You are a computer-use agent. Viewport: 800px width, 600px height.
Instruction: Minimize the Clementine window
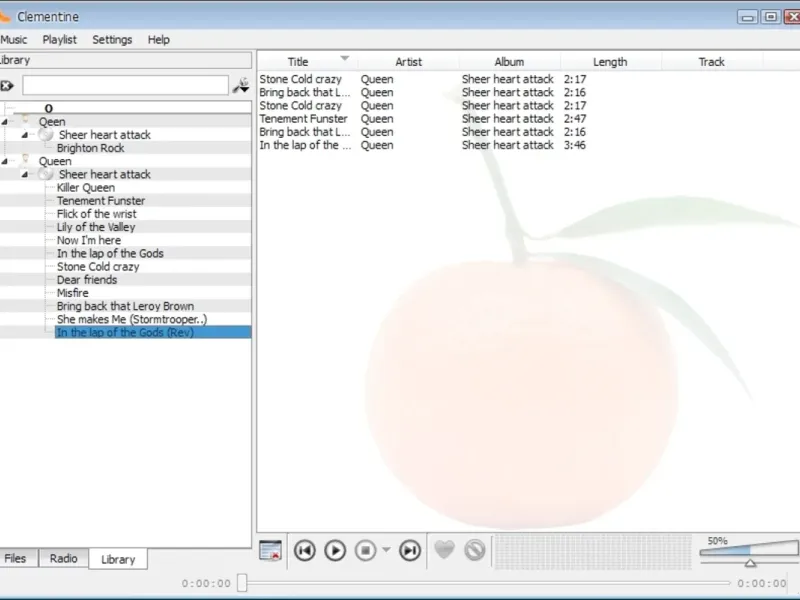[747, 17]
